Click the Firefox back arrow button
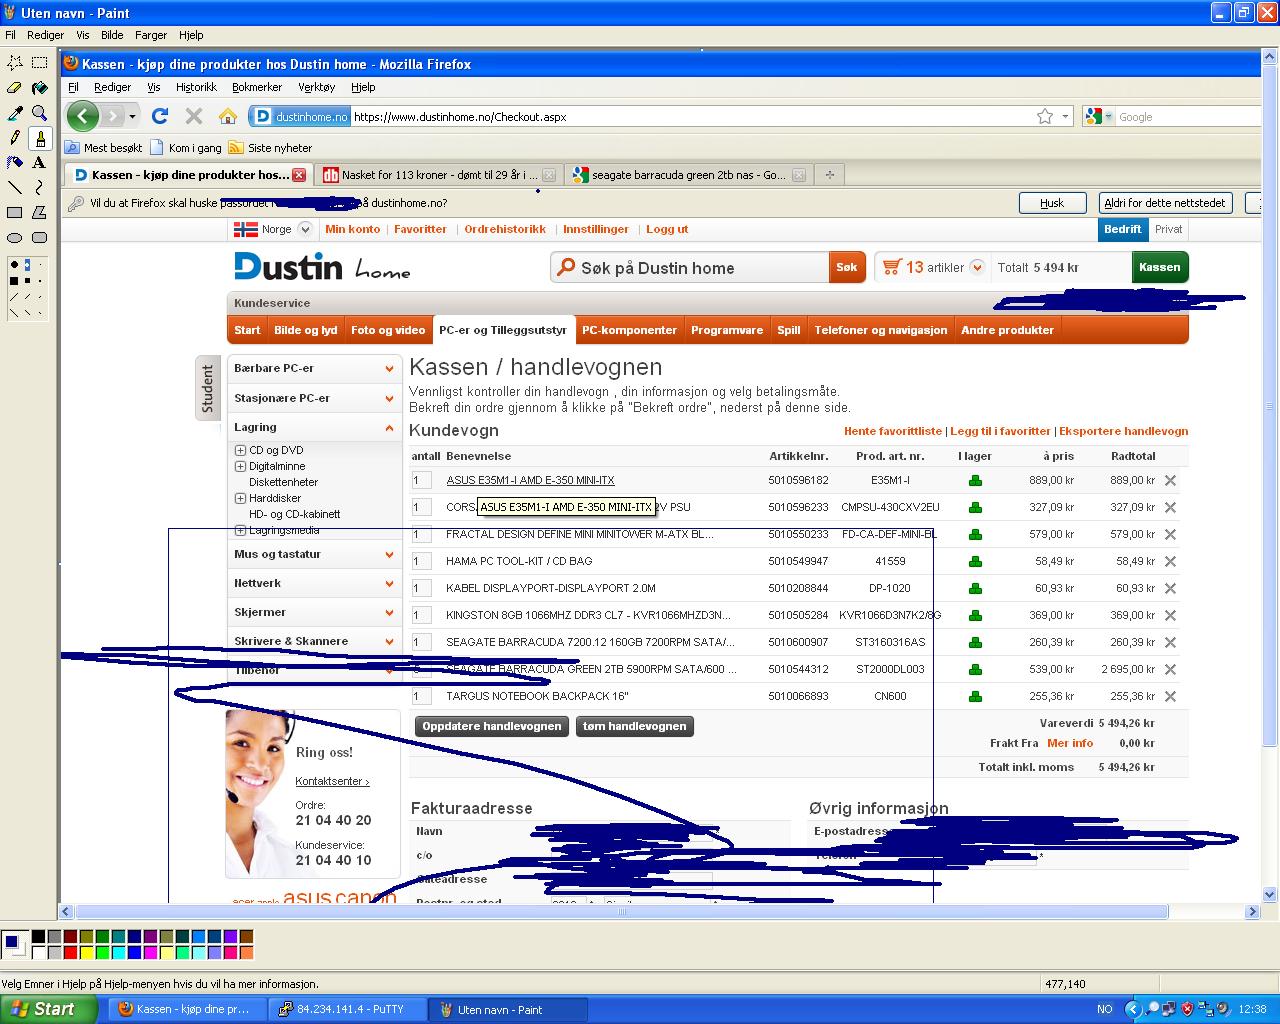The width and height of the screenshot is (1280, 1024). pyautogui.click(x=82, y=116)
